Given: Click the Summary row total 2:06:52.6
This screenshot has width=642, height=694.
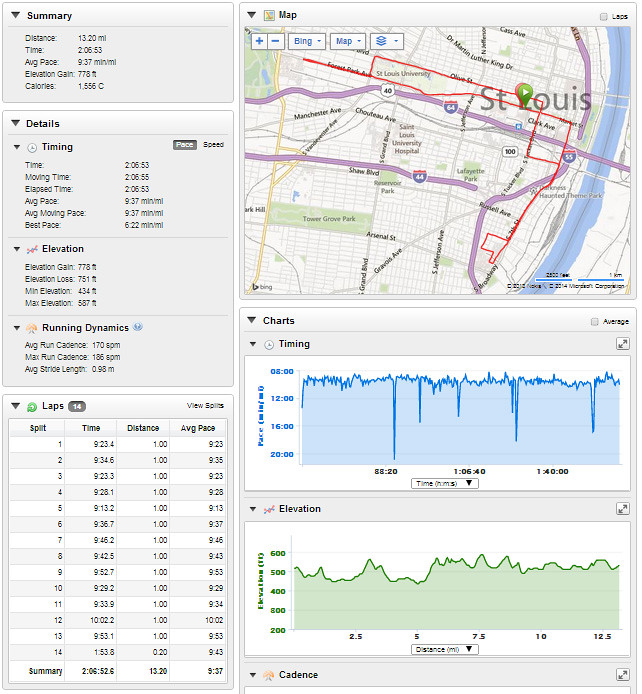Looking at the screenshot, I should click(x=98, y=671).
